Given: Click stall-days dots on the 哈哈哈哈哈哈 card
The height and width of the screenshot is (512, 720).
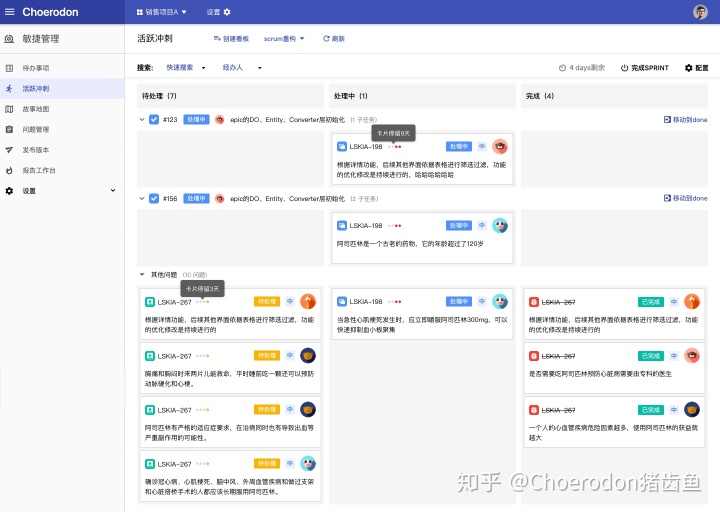Looking at the screenshot, I should click(394, 147).
